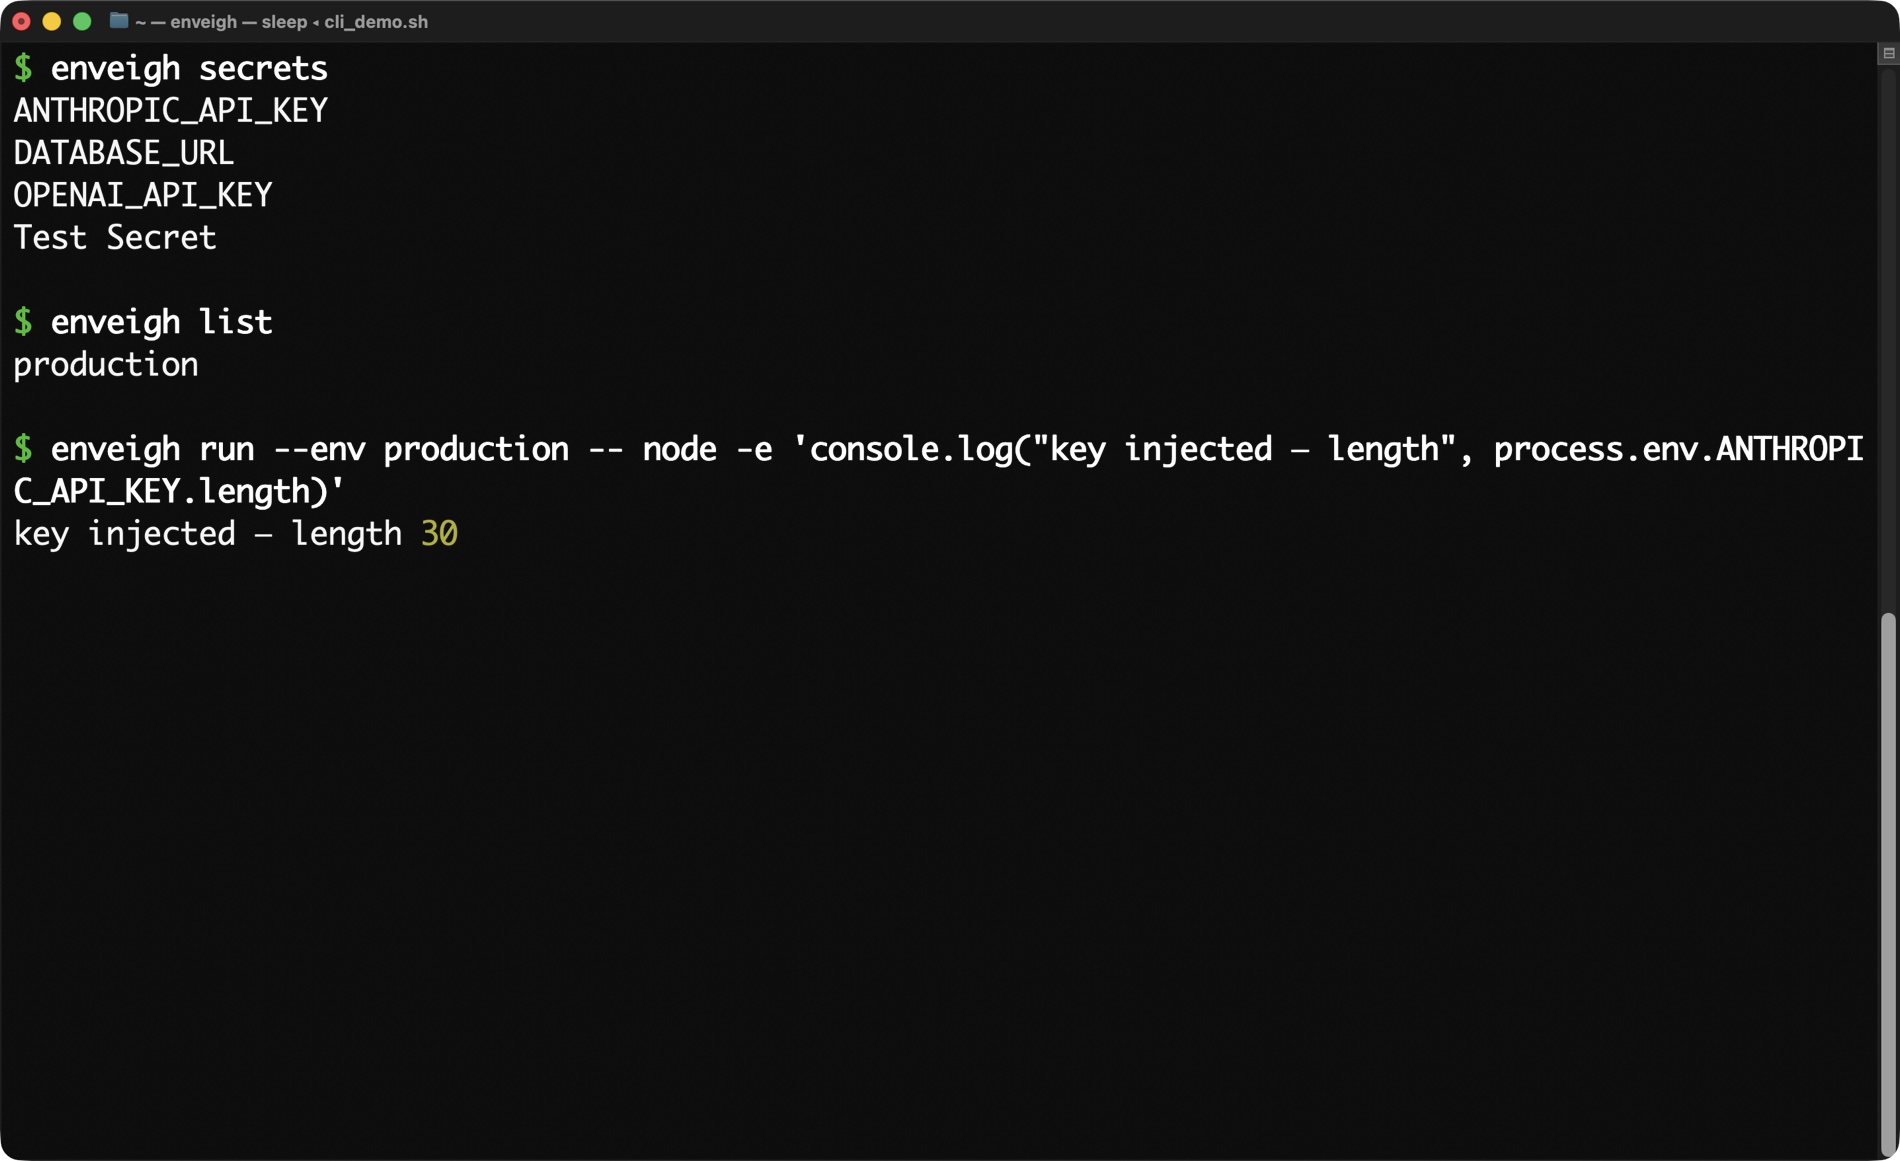
Task: Click the split pane icon at top right
Action: 1888,53
